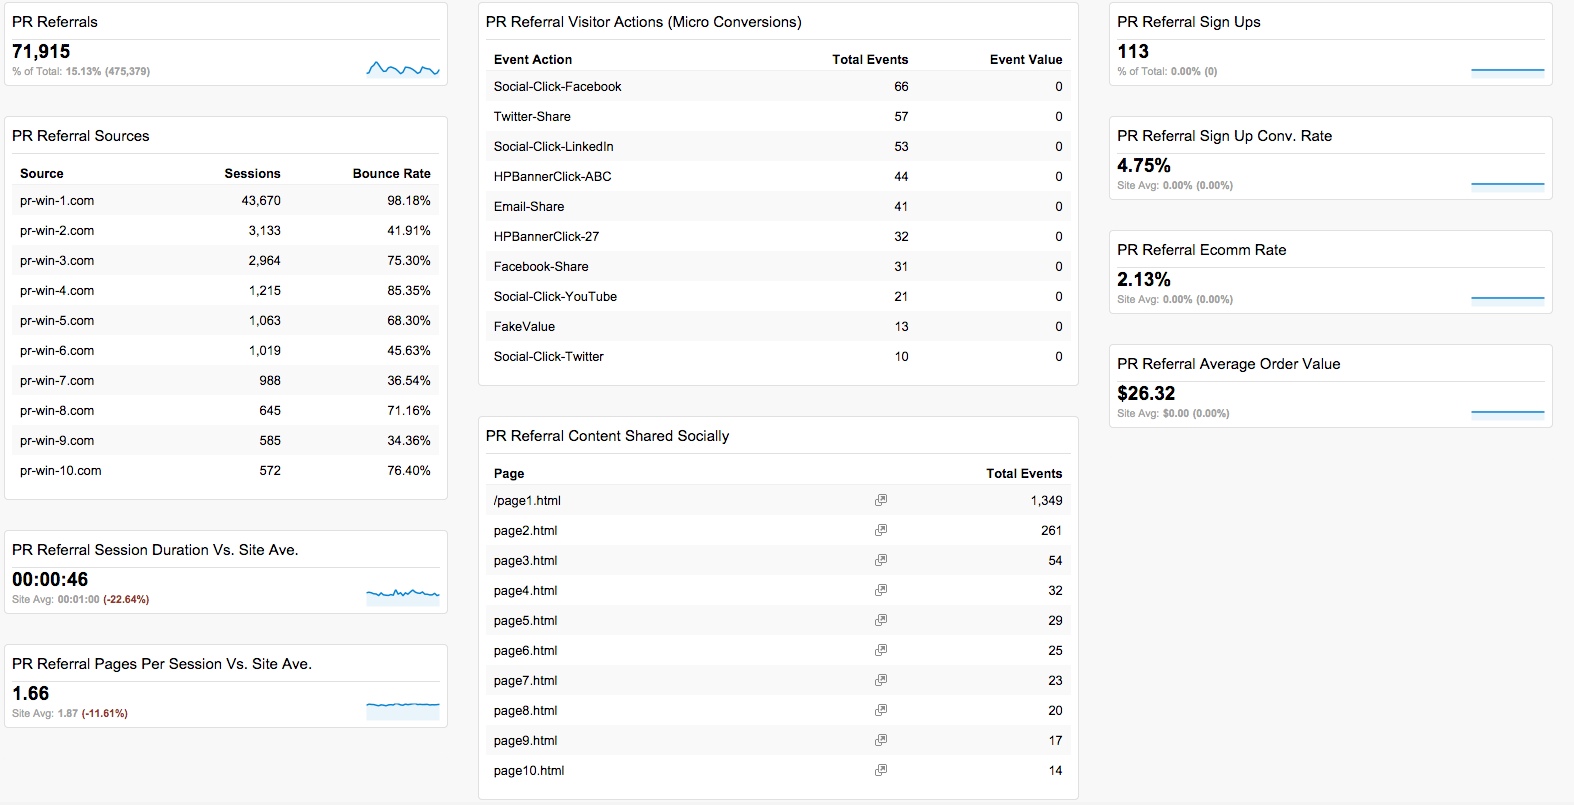This screenshot has width=1574, height=805.
Task: Select the pr-win-7.com source row
Action: 226,381
